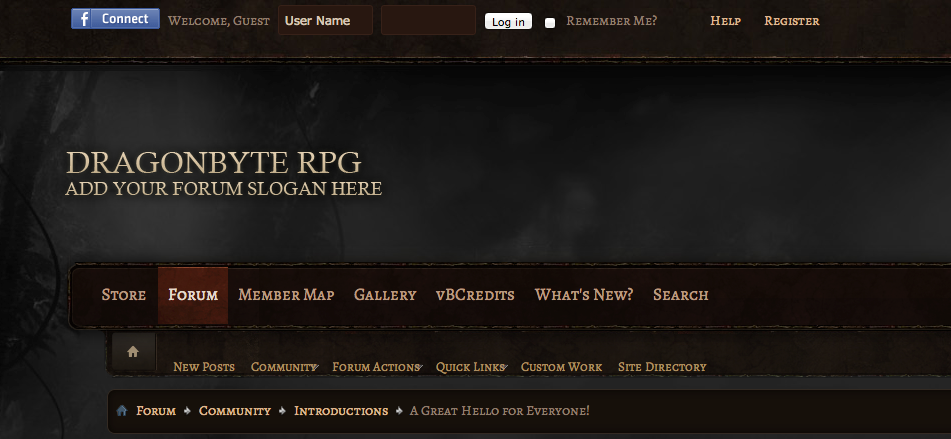Open the Help link
Viewport: 951px width, 439px height.
725,21
